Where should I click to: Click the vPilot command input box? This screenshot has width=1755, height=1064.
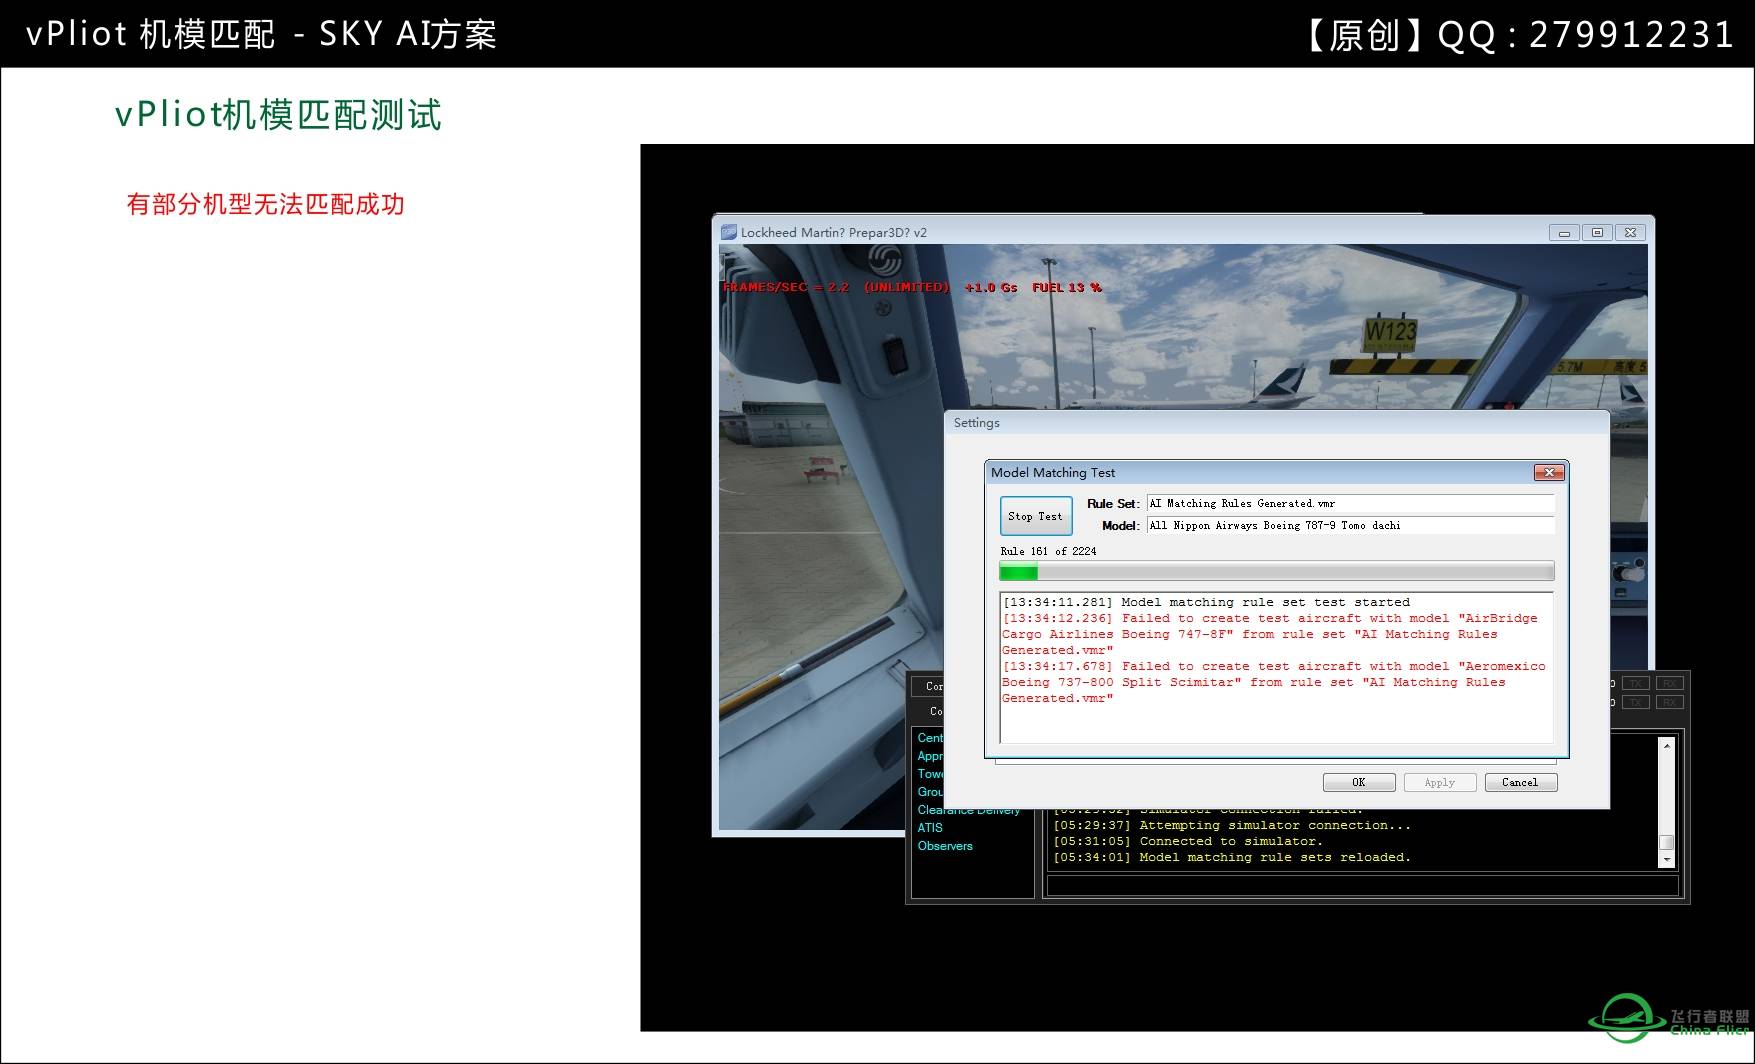(1362, 886)
